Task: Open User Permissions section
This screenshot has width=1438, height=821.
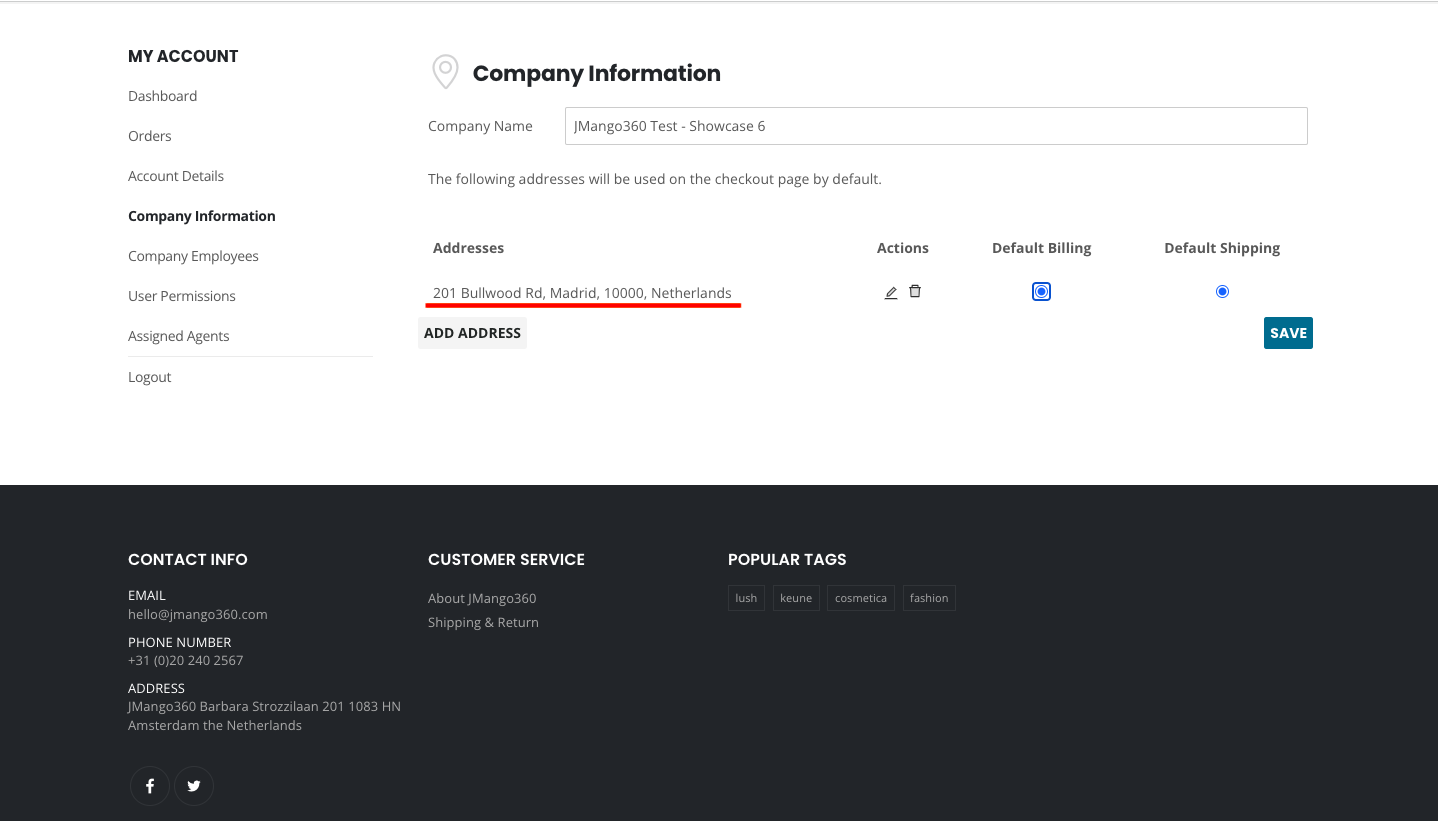Action: click(182, 296)
